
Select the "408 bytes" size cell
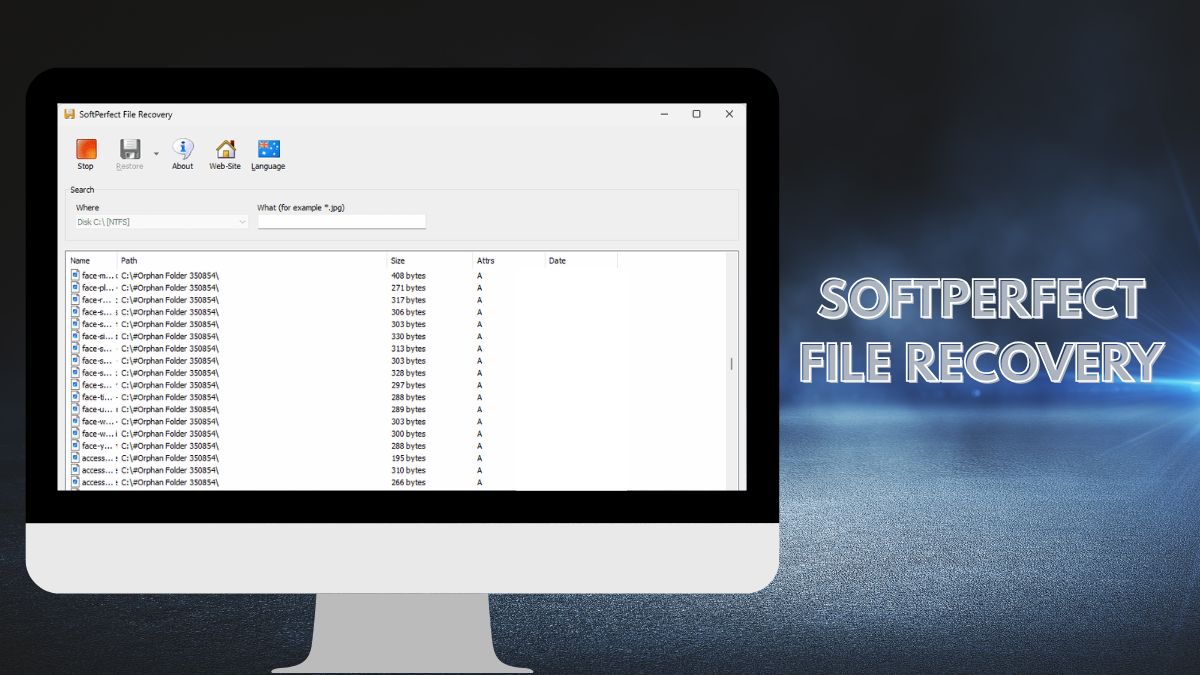click(408, 275)
